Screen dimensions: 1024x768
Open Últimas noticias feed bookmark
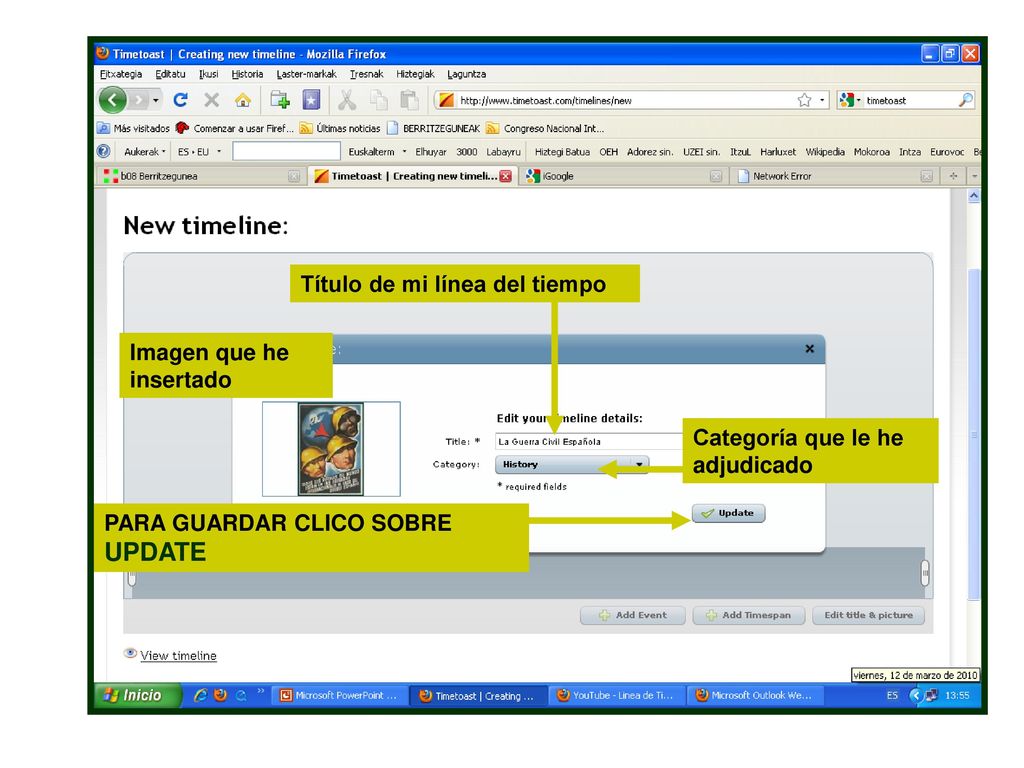click(x=340, y=128)
